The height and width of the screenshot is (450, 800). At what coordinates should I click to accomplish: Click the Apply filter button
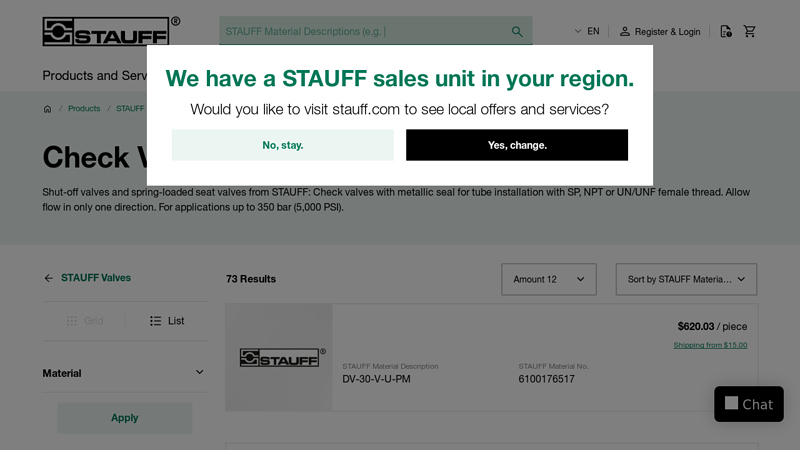(x=125, y=418)
